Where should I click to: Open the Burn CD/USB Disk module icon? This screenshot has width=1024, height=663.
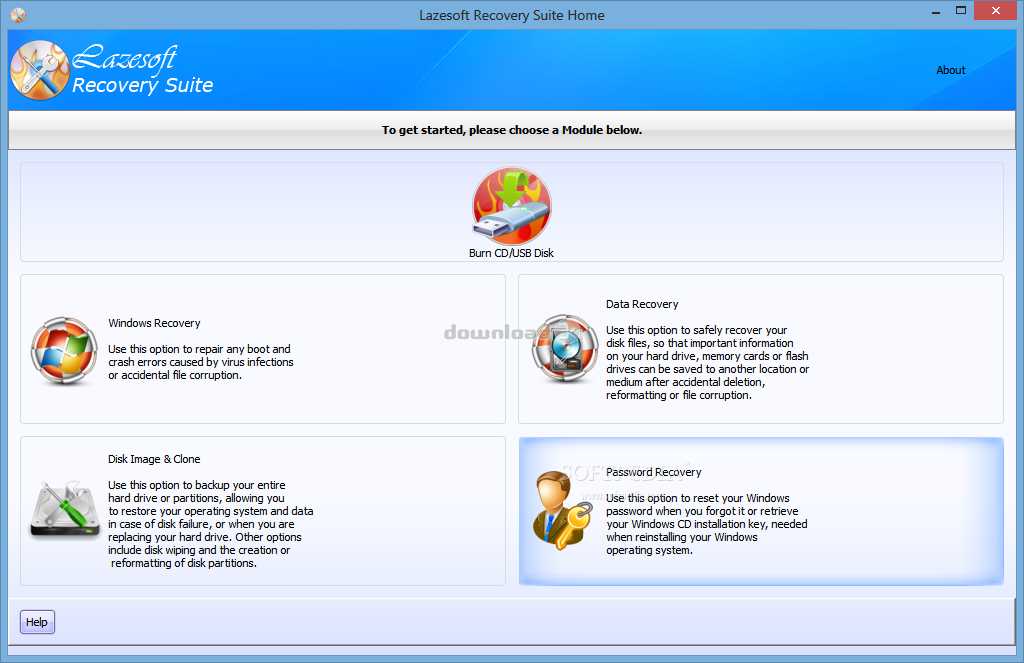tap(511, 206)
